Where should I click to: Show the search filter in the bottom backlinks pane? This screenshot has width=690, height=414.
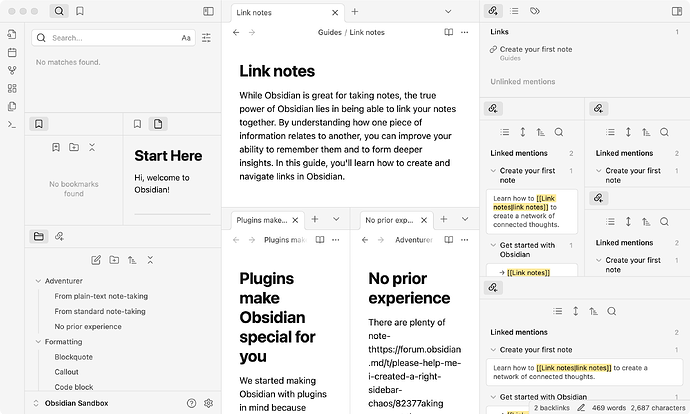click(x=612, y=311)
